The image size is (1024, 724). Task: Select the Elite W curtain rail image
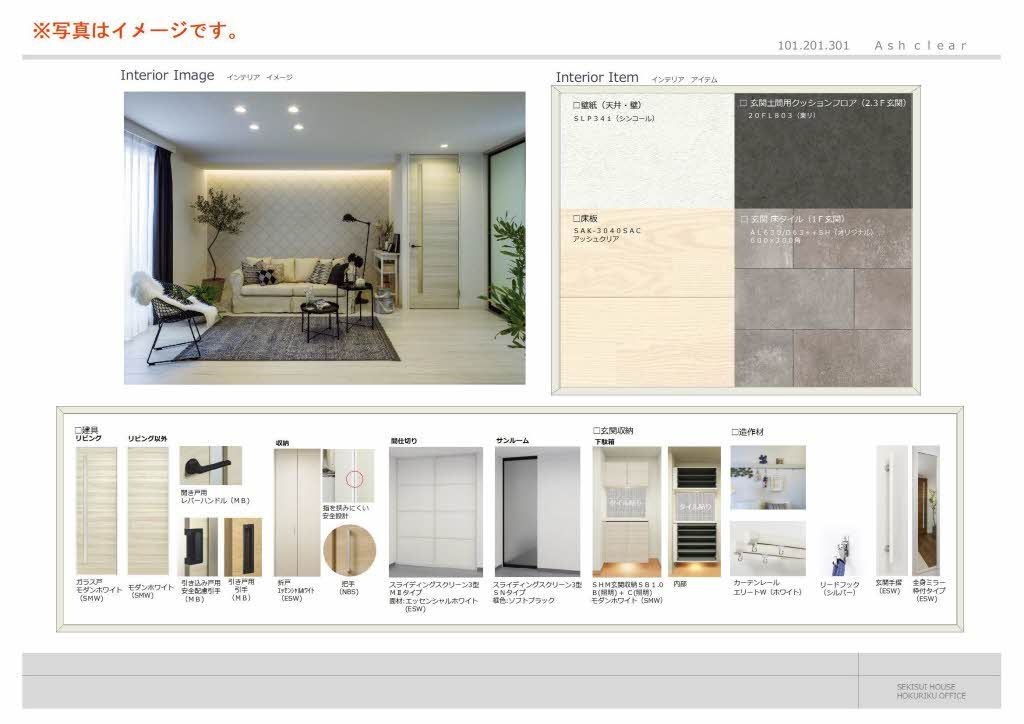pyautogui.click(x=767, y=548)
